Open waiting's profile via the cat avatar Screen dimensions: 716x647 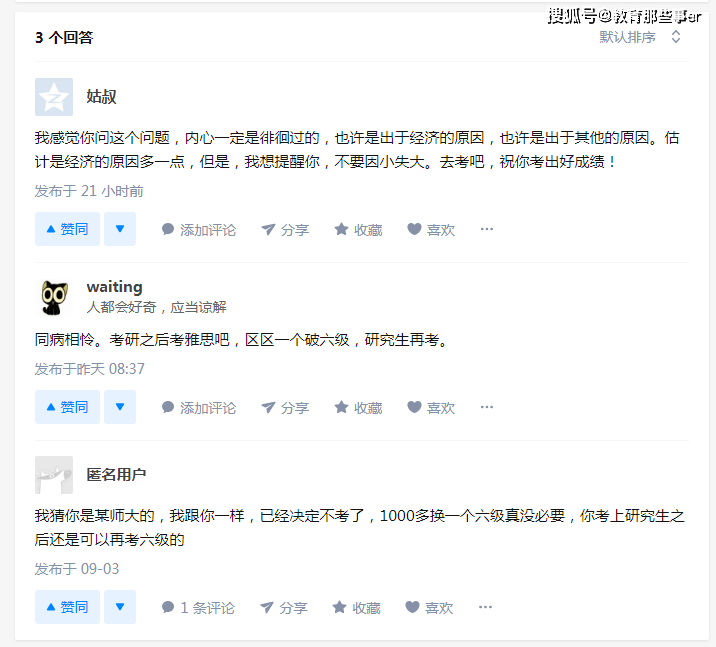(x=54, y=298)
